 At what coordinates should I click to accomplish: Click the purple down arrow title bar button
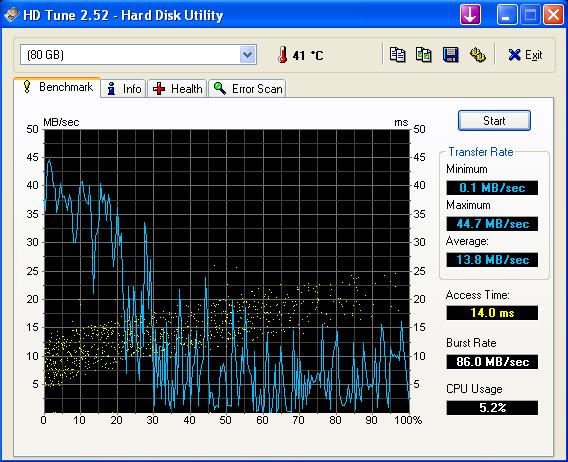pyautogui.click(x=470, y=15)
